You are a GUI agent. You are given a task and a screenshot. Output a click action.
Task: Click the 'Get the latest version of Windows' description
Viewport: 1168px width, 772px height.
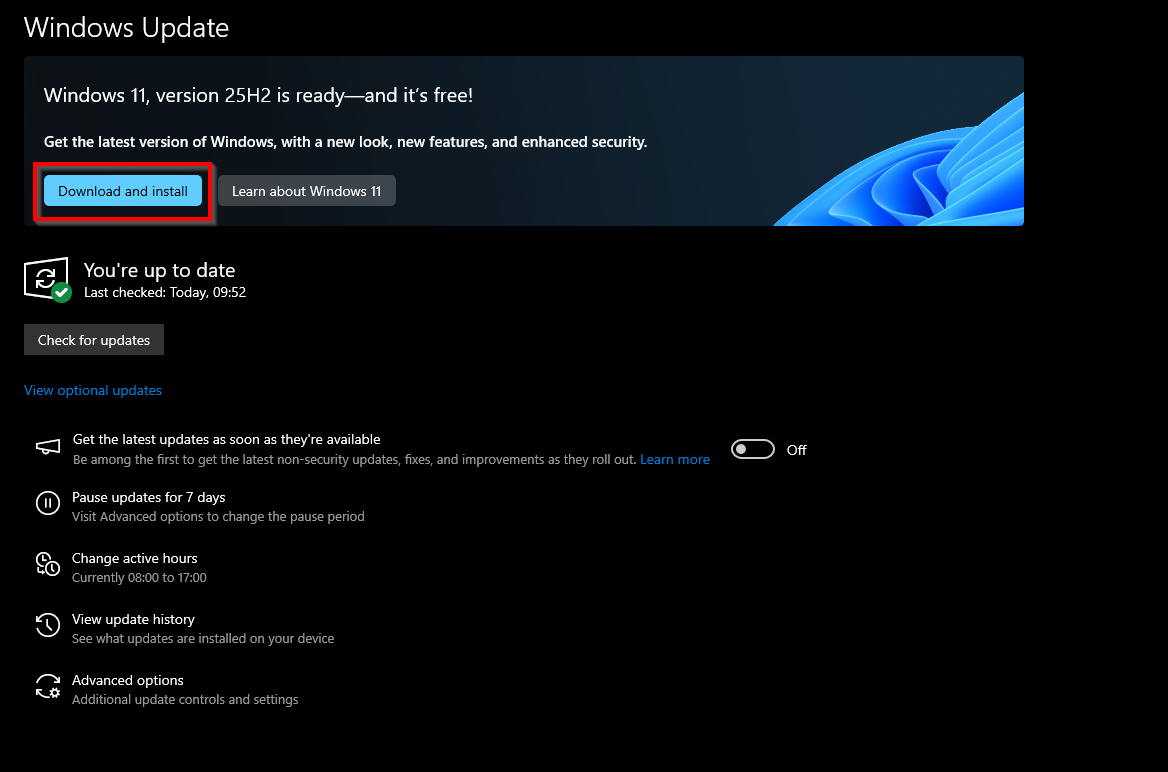coord(346,142)
